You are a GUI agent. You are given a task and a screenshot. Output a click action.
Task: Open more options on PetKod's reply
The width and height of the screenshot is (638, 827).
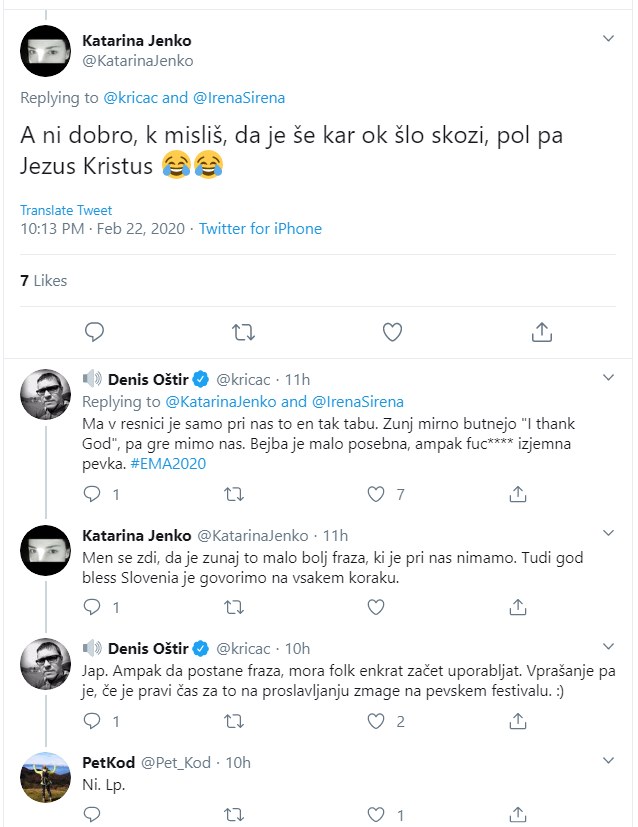point(609,762)
